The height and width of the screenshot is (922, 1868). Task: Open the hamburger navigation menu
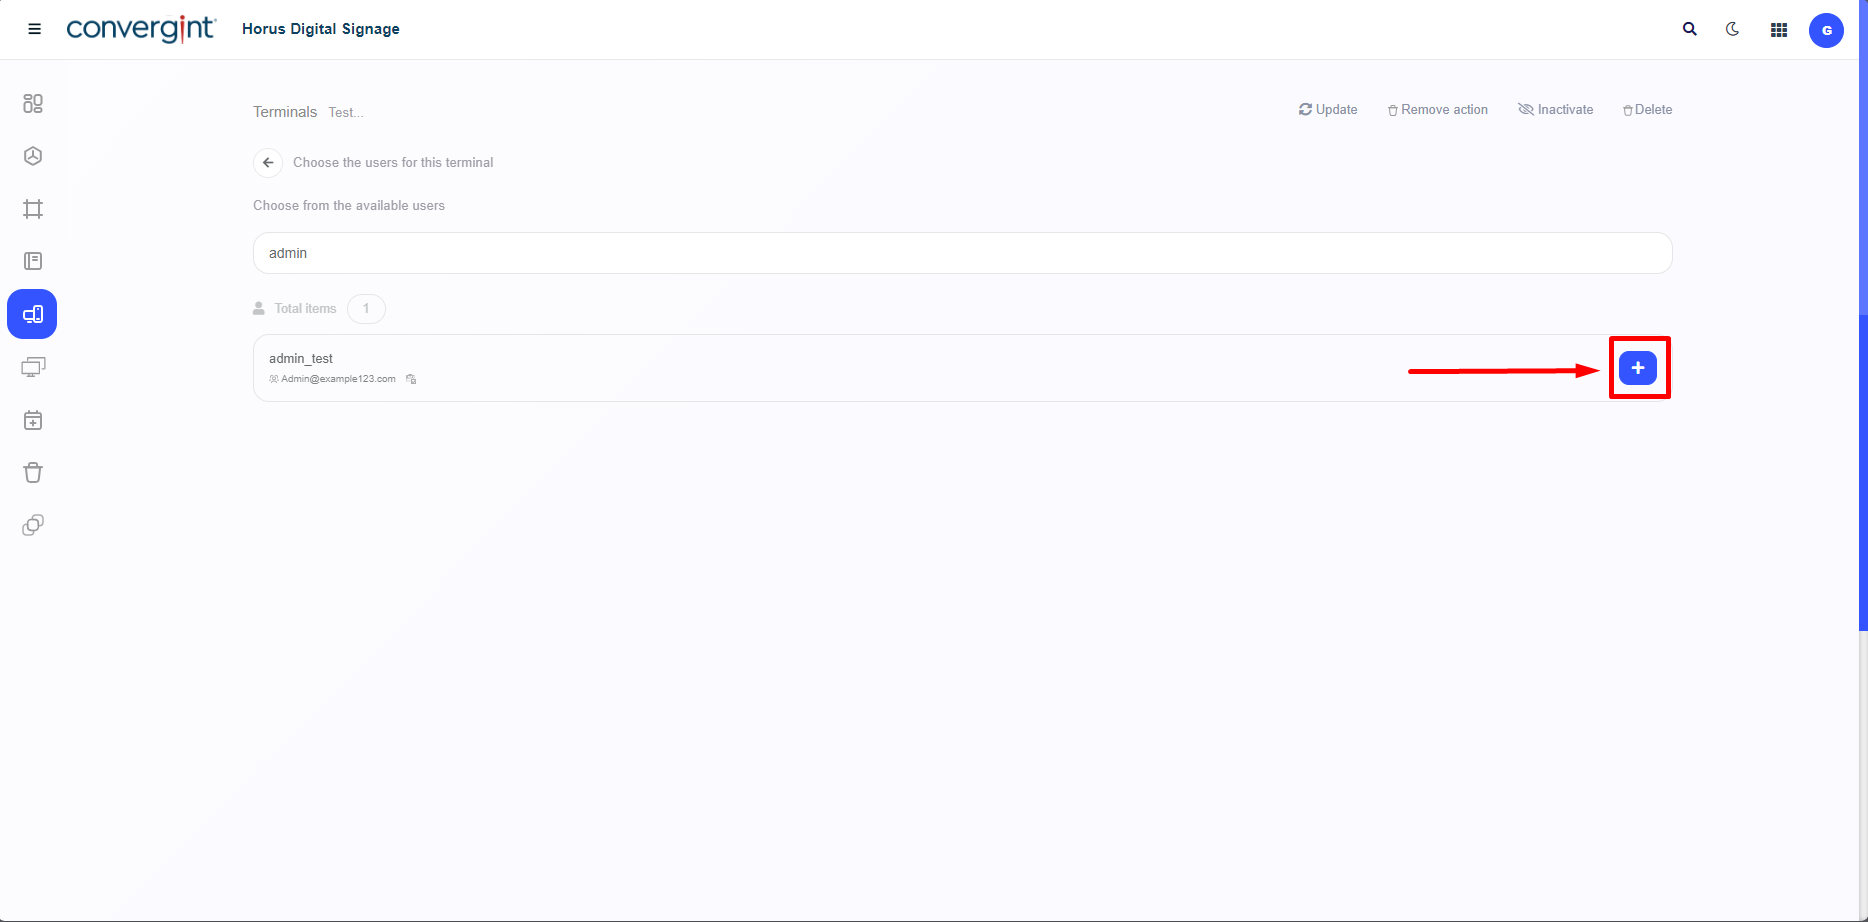click(34, 29)
